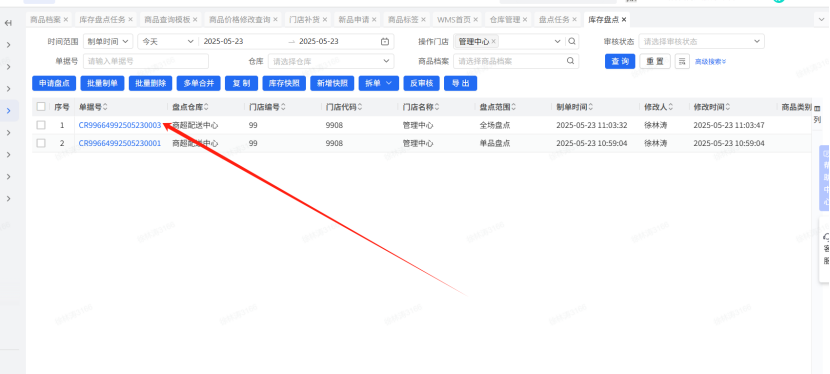Open the 审核状态 dropdown
This screenshot has width=830, height=374.
coord(701,41)
